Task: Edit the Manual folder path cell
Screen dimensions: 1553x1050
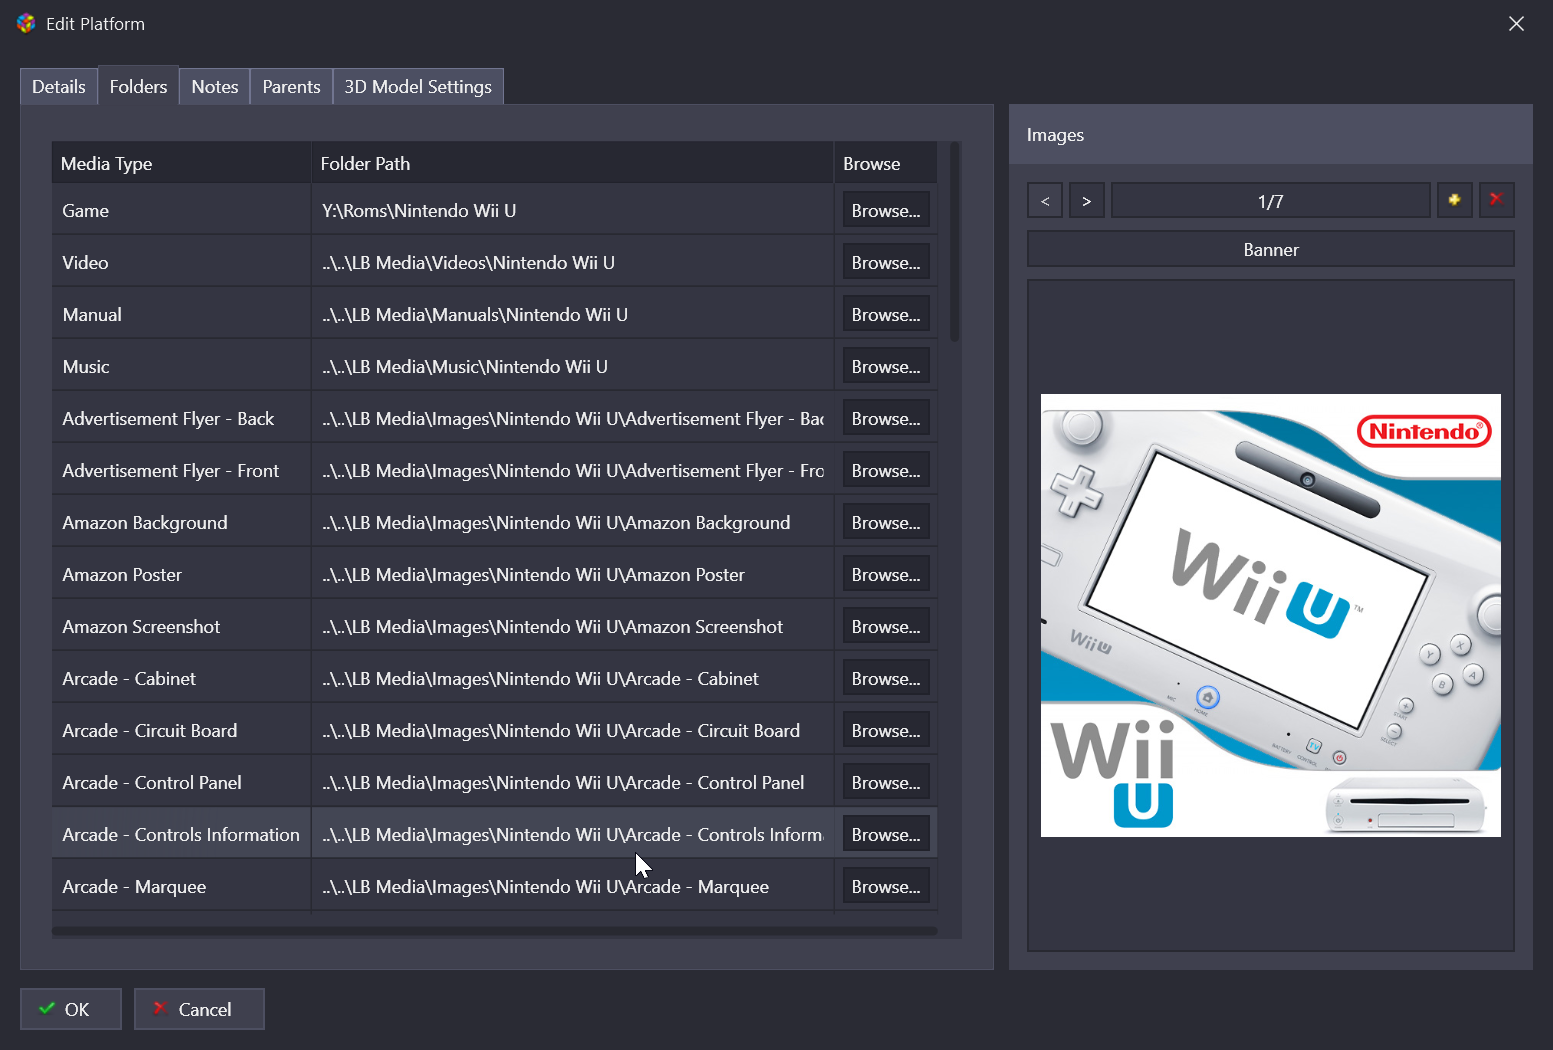Action: [x=572, y=314]
